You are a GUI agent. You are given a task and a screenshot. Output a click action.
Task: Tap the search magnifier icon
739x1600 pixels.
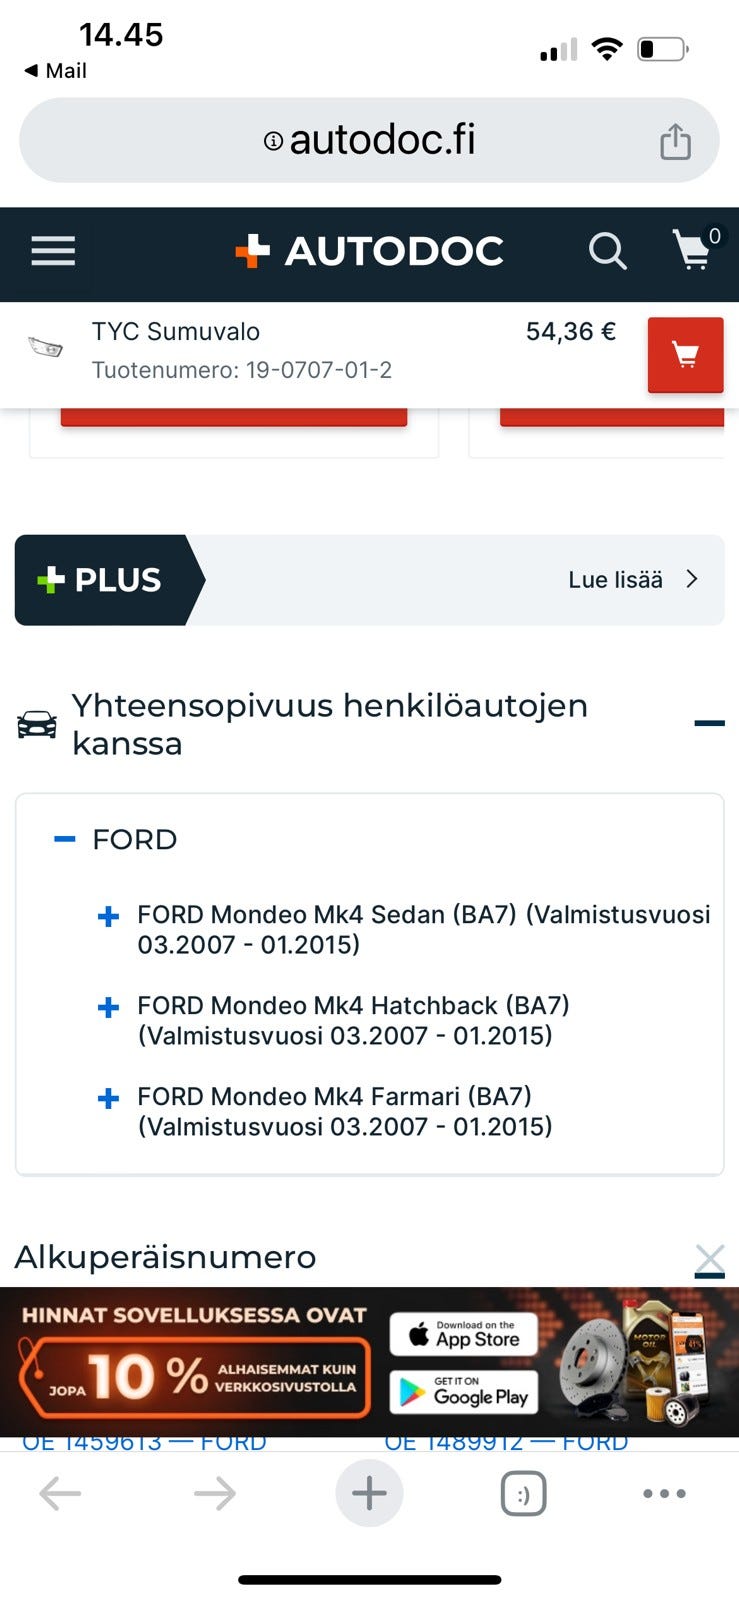(607, 250)
